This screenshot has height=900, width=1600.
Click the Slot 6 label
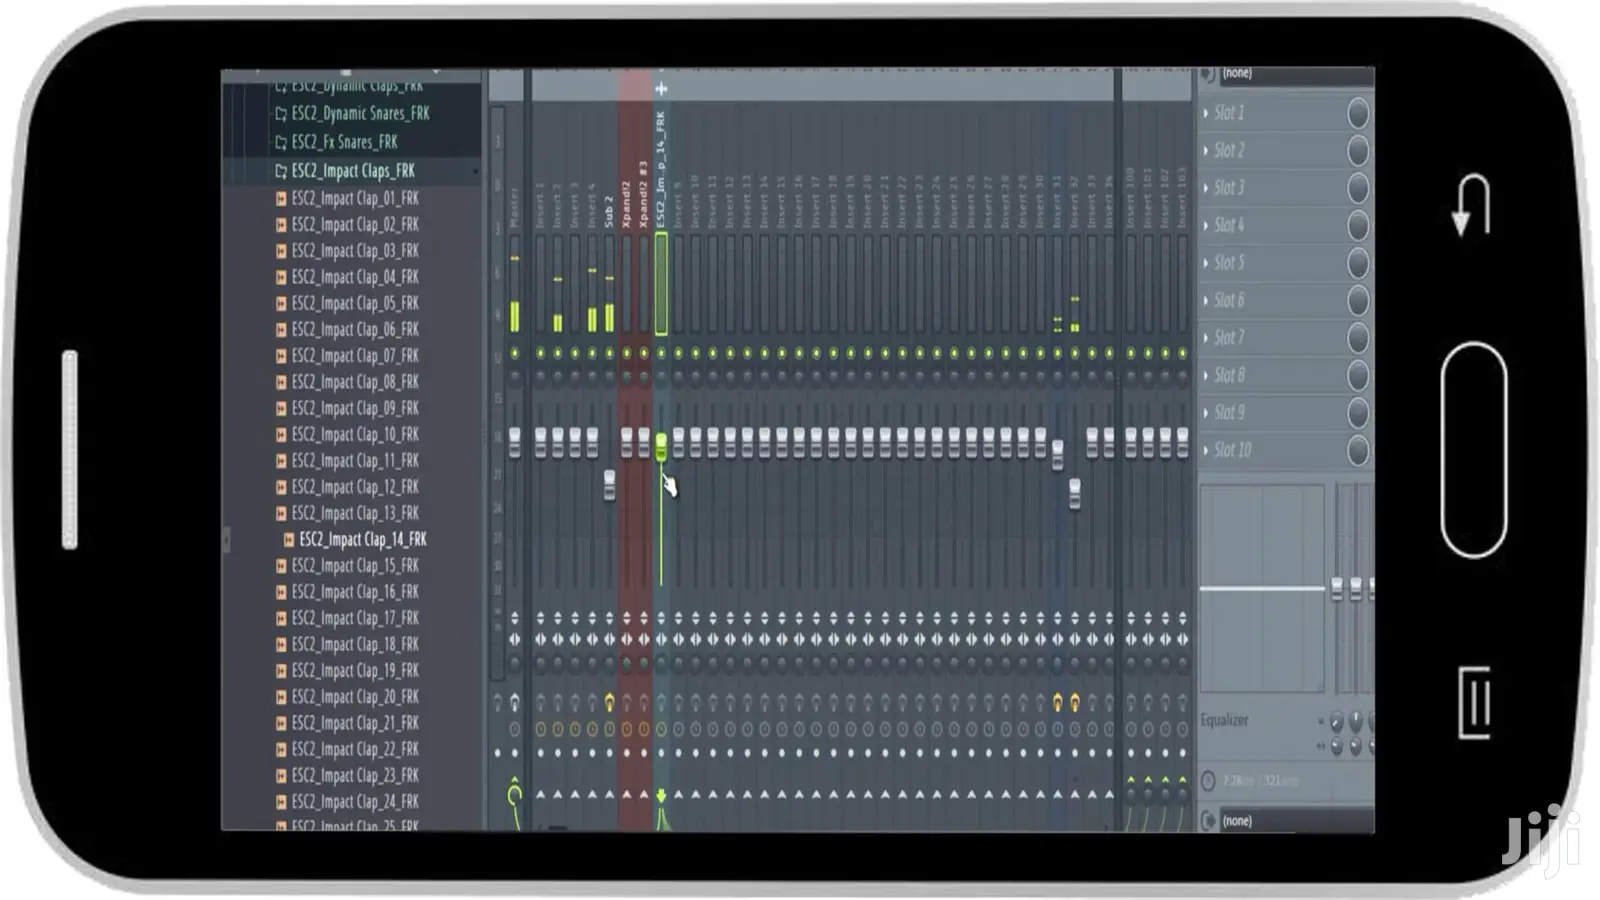point(1229,300)
